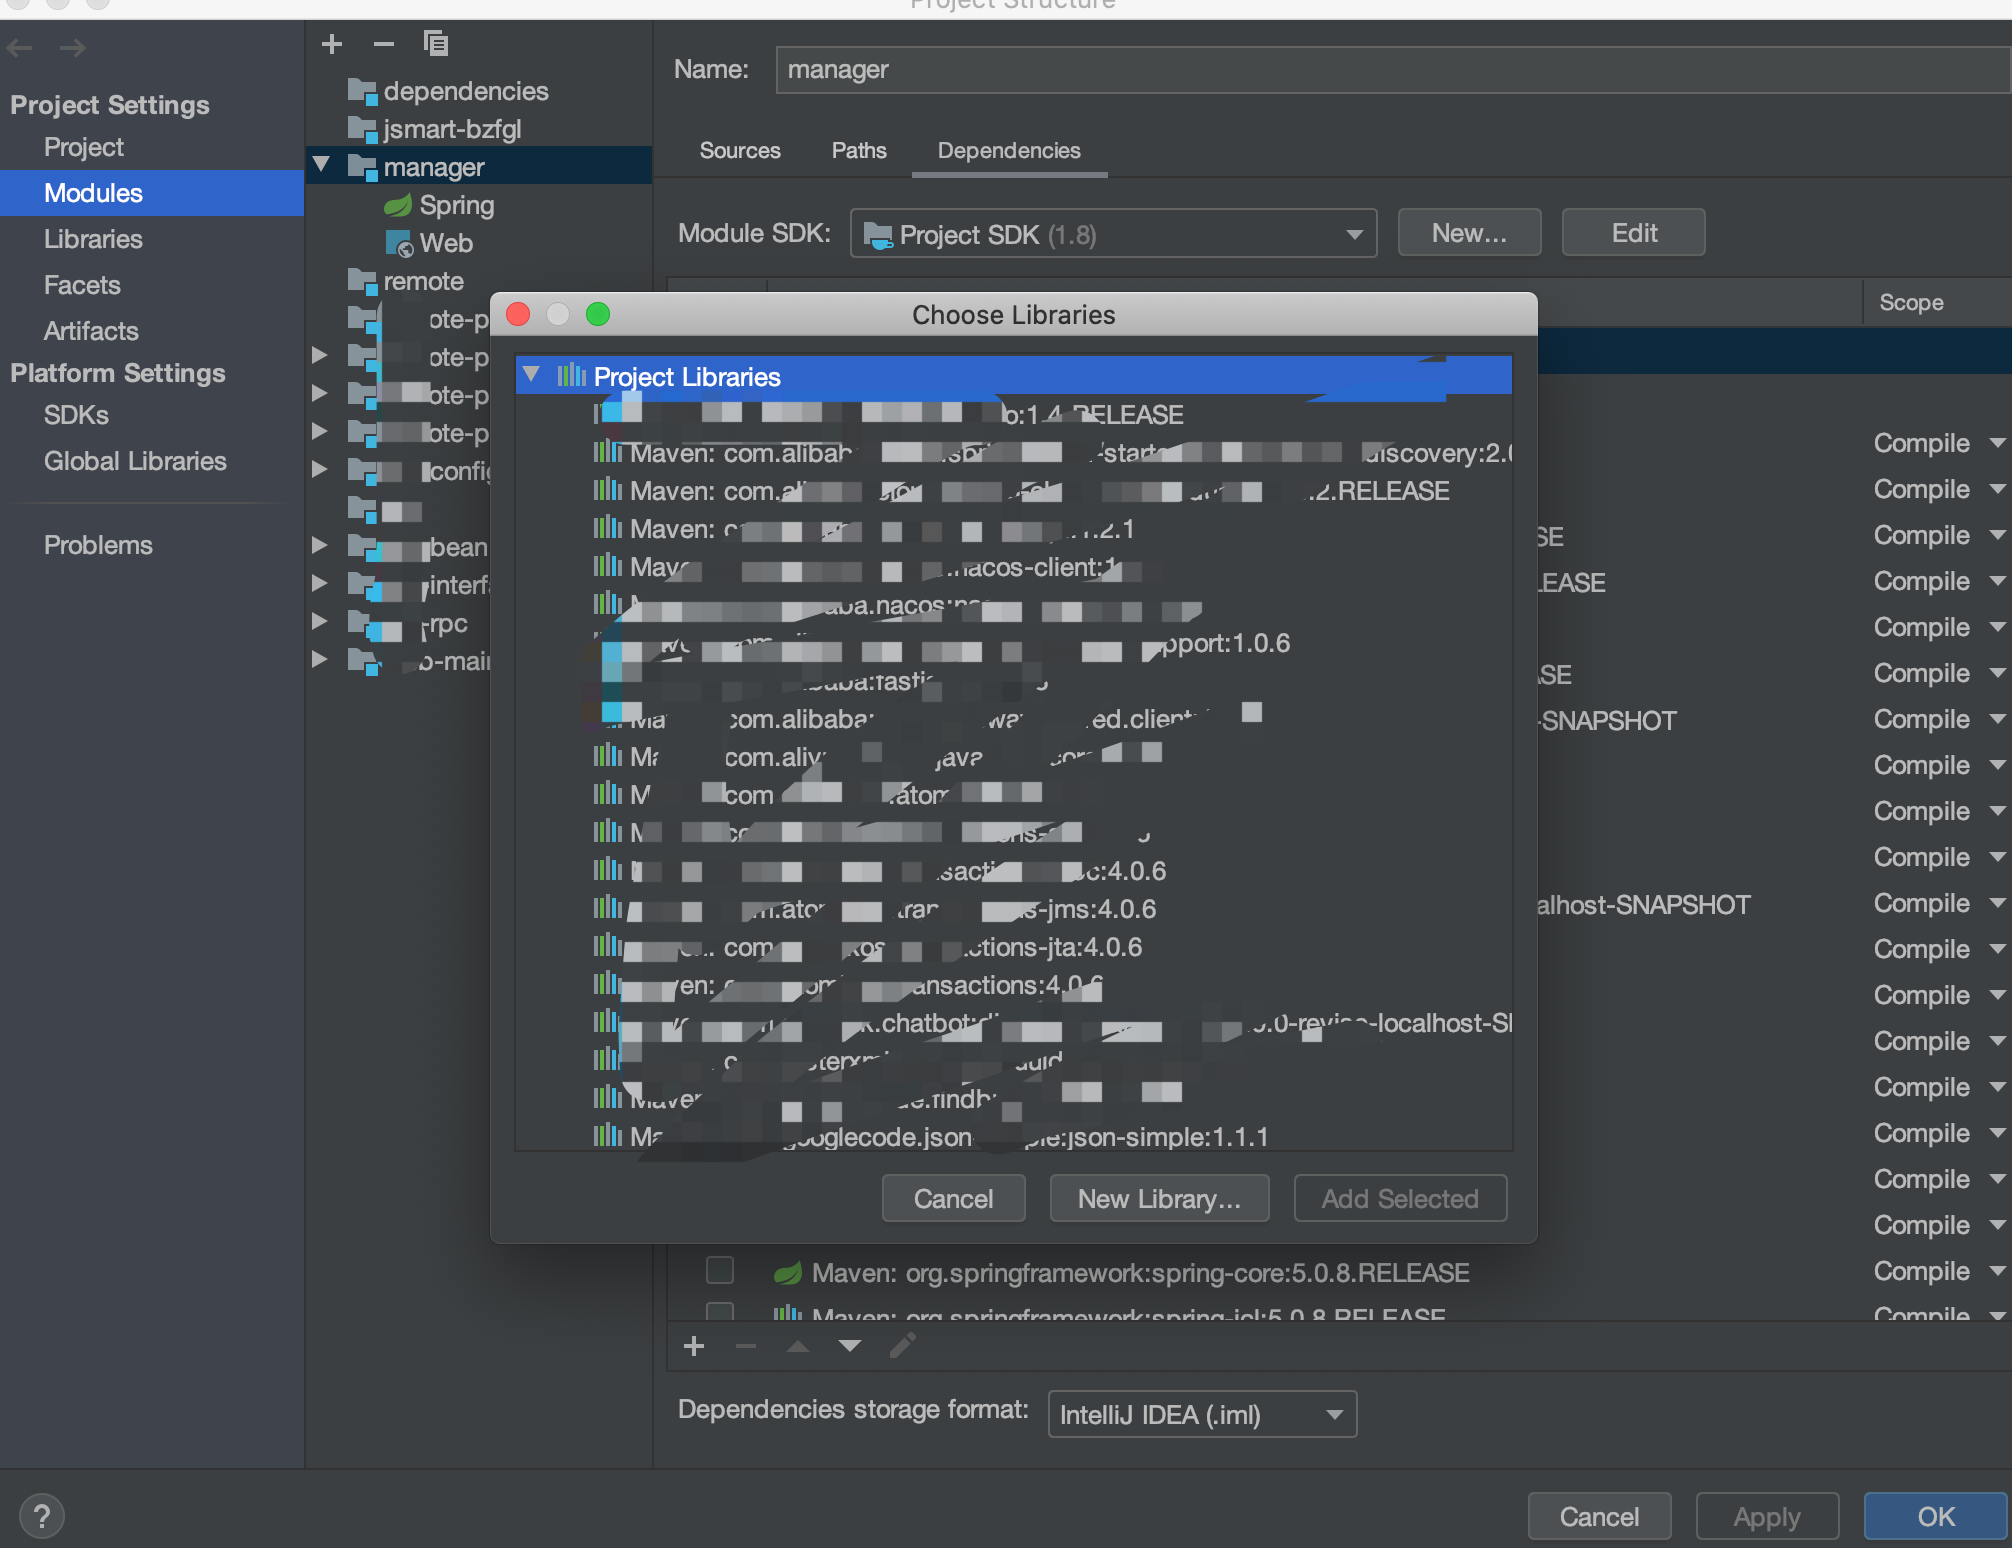
Task: Click the remove module minus icon
Action: tap(383, 44)
